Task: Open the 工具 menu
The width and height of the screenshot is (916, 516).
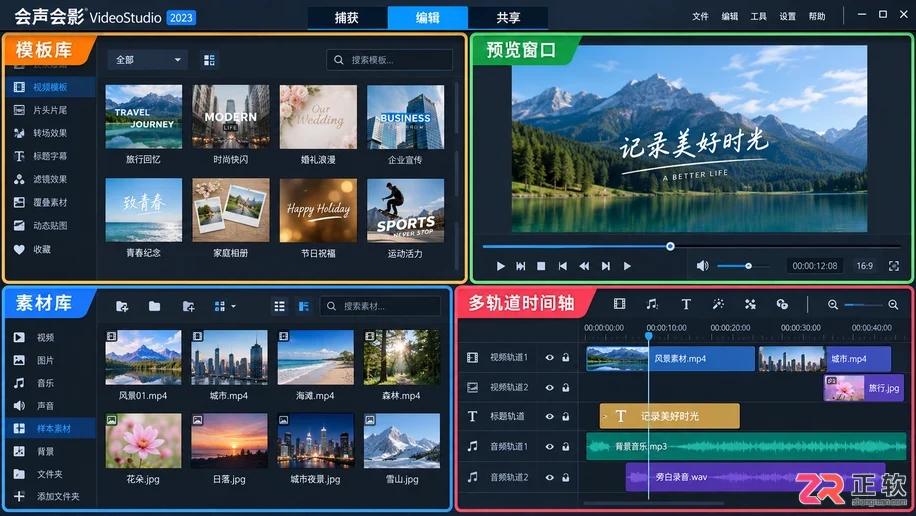Action: 758,16
